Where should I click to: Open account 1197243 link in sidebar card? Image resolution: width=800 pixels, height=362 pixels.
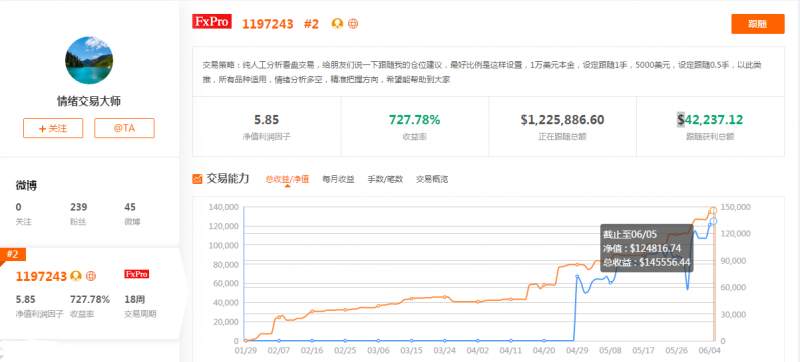[x=41, y=276]
